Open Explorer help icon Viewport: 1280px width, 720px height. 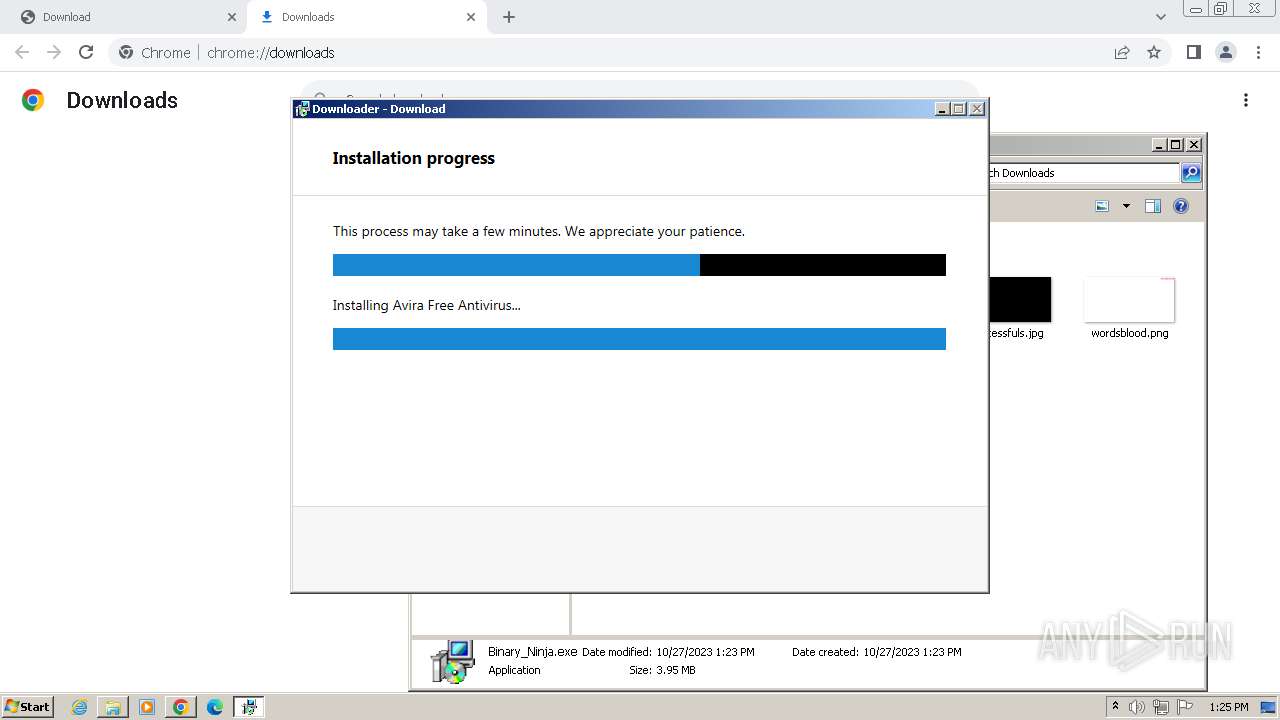(x=1181, y=206)
